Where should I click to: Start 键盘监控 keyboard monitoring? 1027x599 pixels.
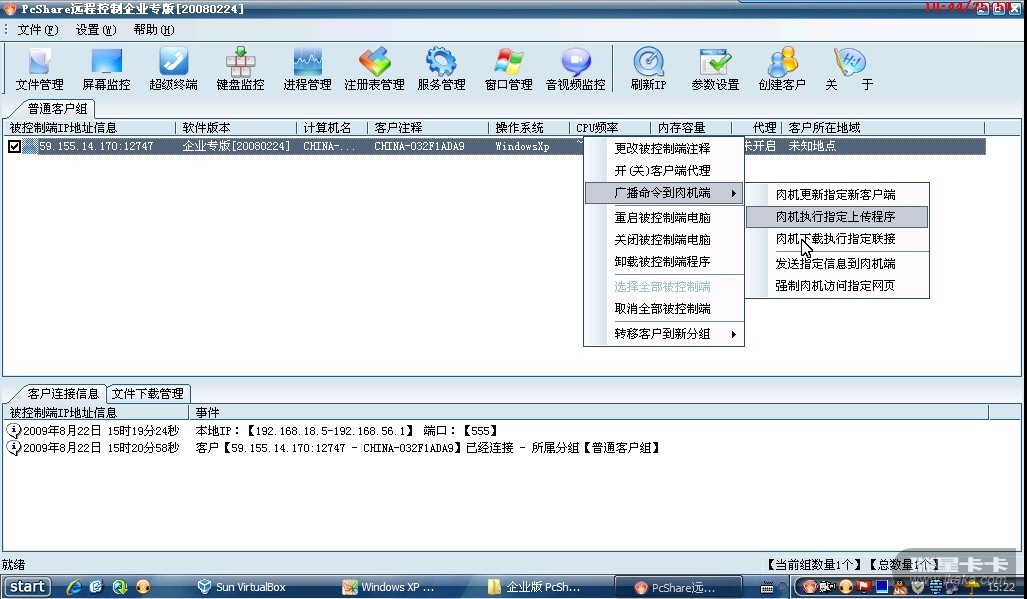pos(240,69)
